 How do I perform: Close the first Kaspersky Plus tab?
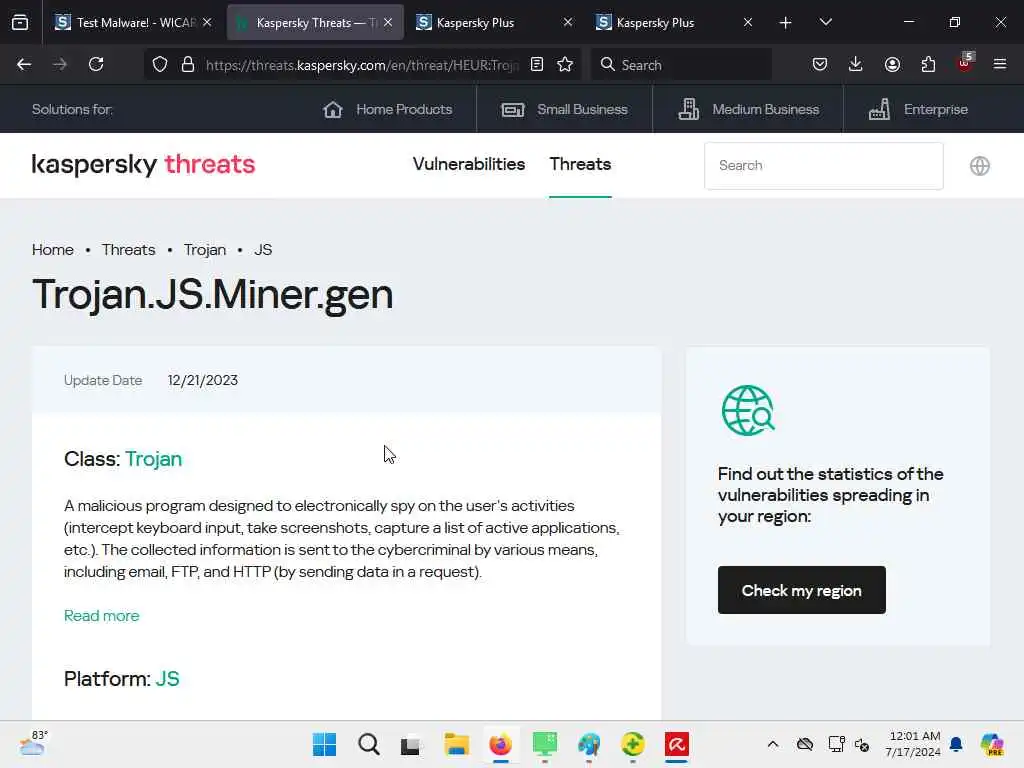[568, 22]
